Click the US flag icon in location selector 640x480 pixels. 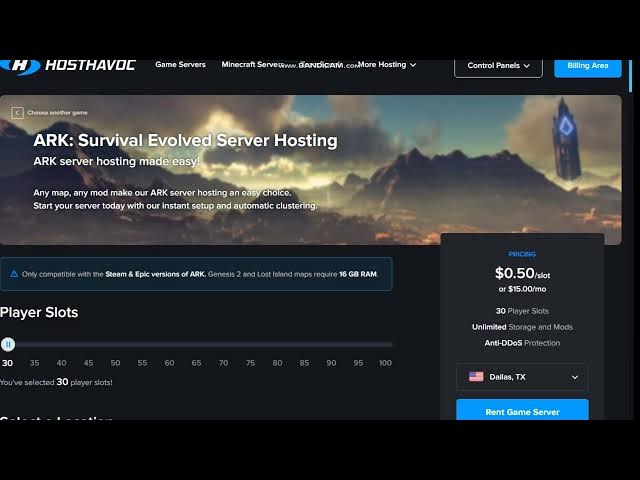476,377
